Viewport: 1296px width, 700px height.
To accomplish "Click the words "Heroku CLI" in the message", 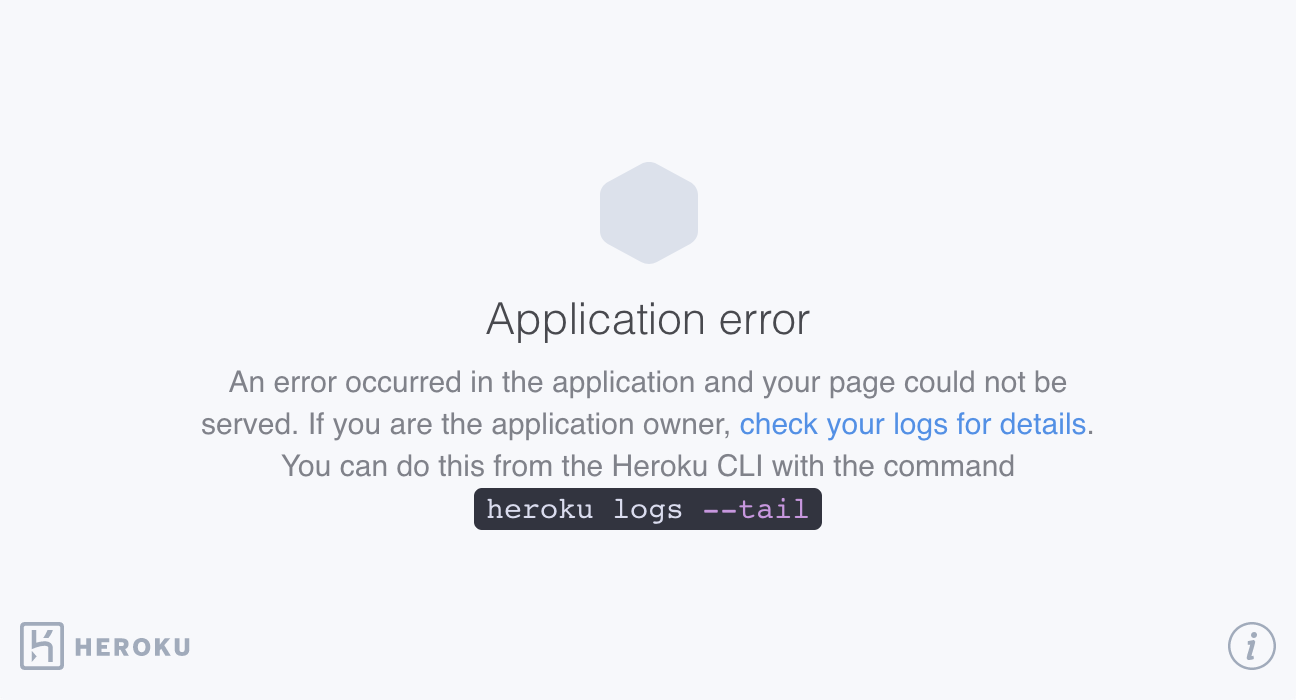I will tap(689, 466).
